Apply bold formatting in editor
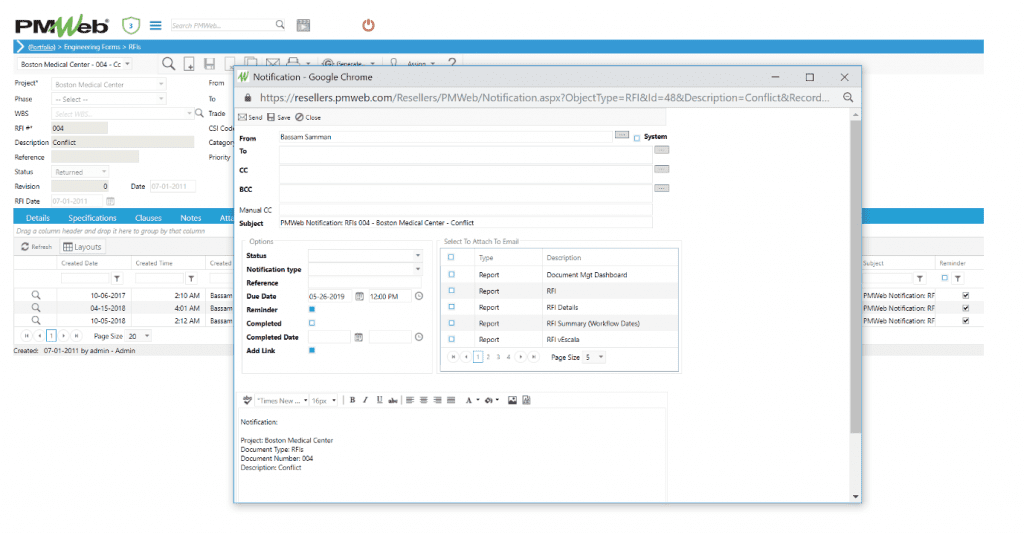Screen dimensions: 1024x533 coord(352,400)
